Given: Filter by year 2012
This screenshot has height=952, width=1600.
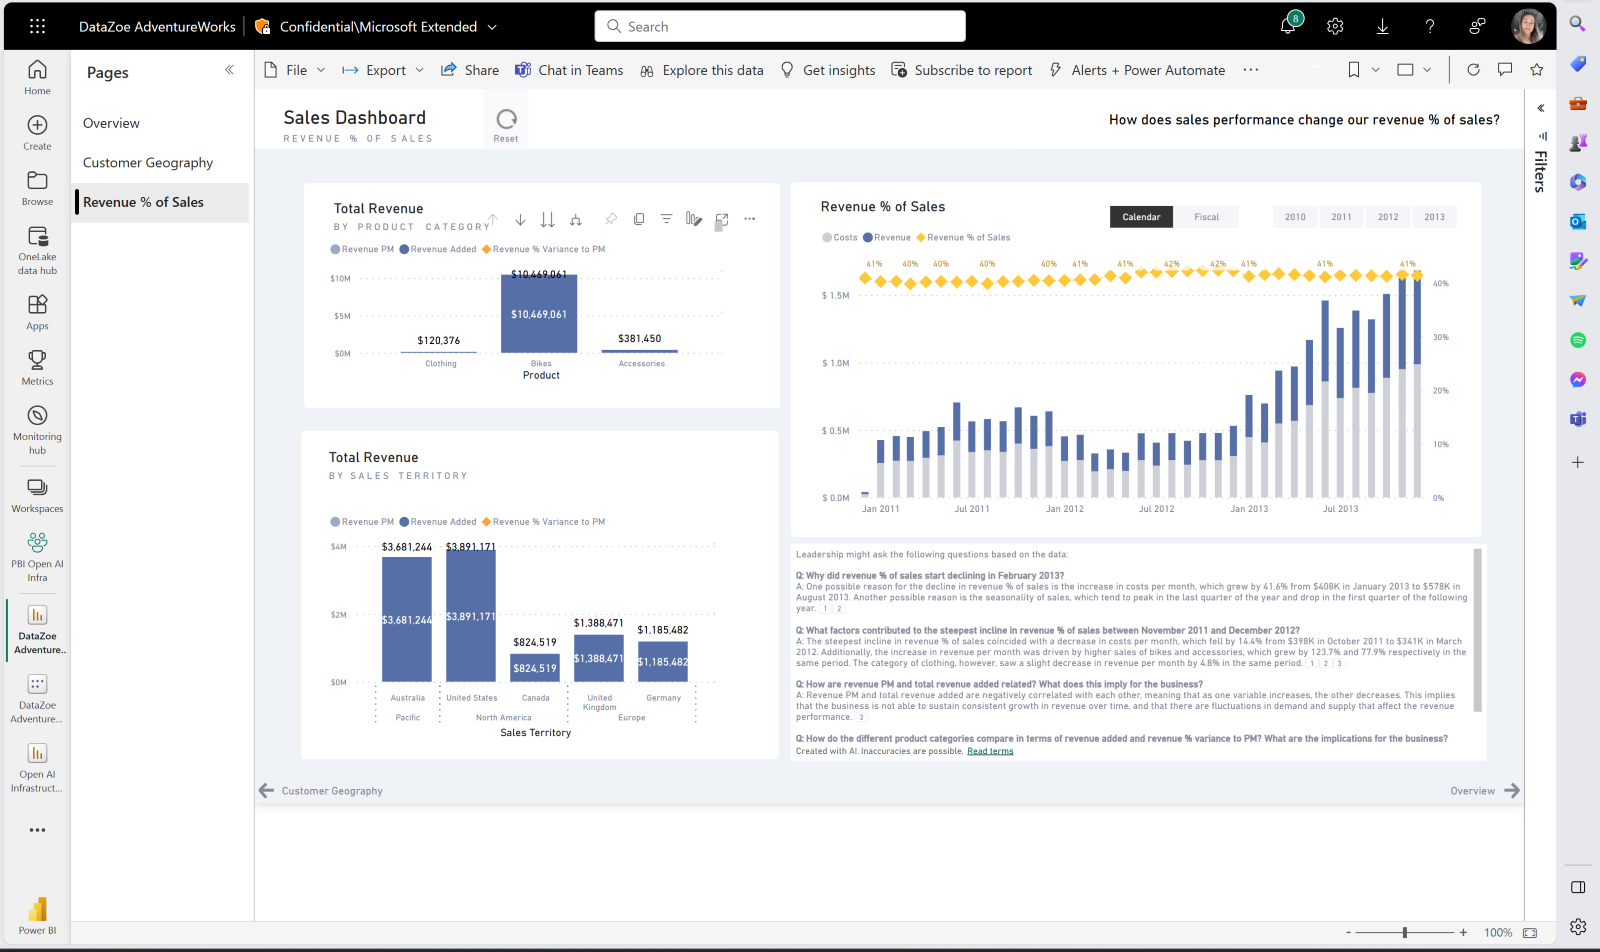Looking at the screenshot, I should coord(1388,217).
